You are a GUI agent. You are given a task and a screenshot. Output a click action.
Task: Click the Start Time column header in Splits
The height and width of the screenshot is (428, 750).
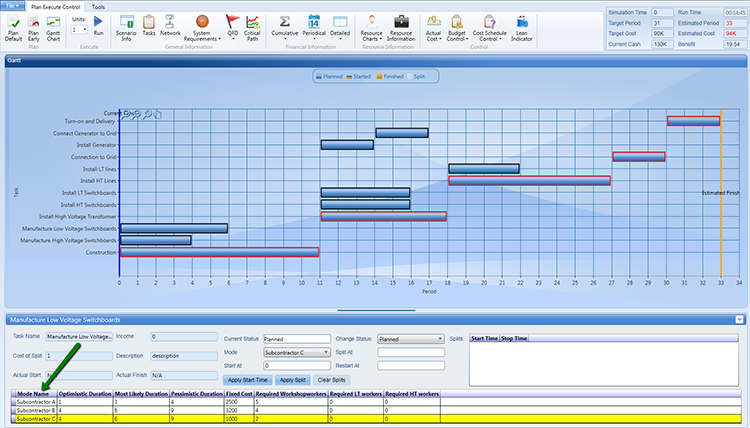pos(485,338)
